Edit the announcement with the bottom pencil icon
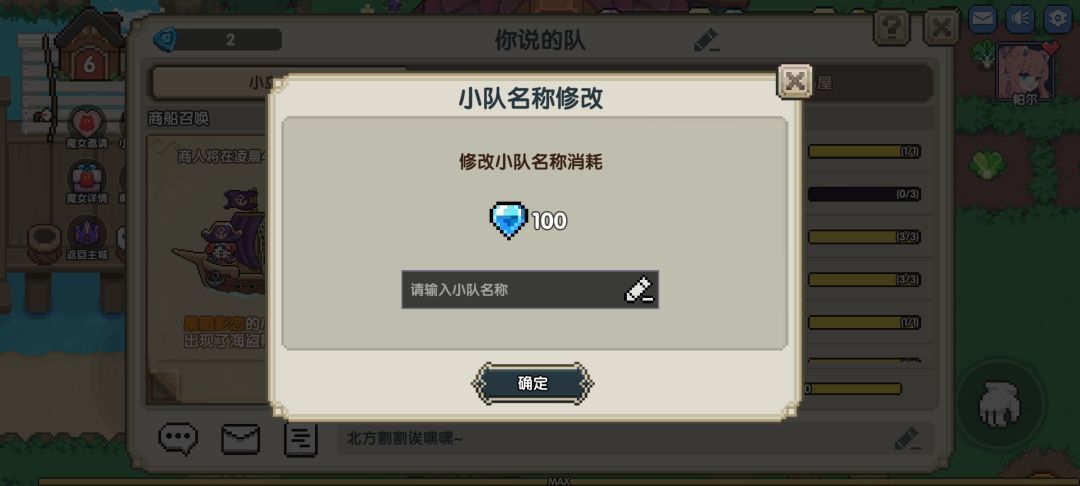The image size is (1080, 486). (x=907, y=439)
